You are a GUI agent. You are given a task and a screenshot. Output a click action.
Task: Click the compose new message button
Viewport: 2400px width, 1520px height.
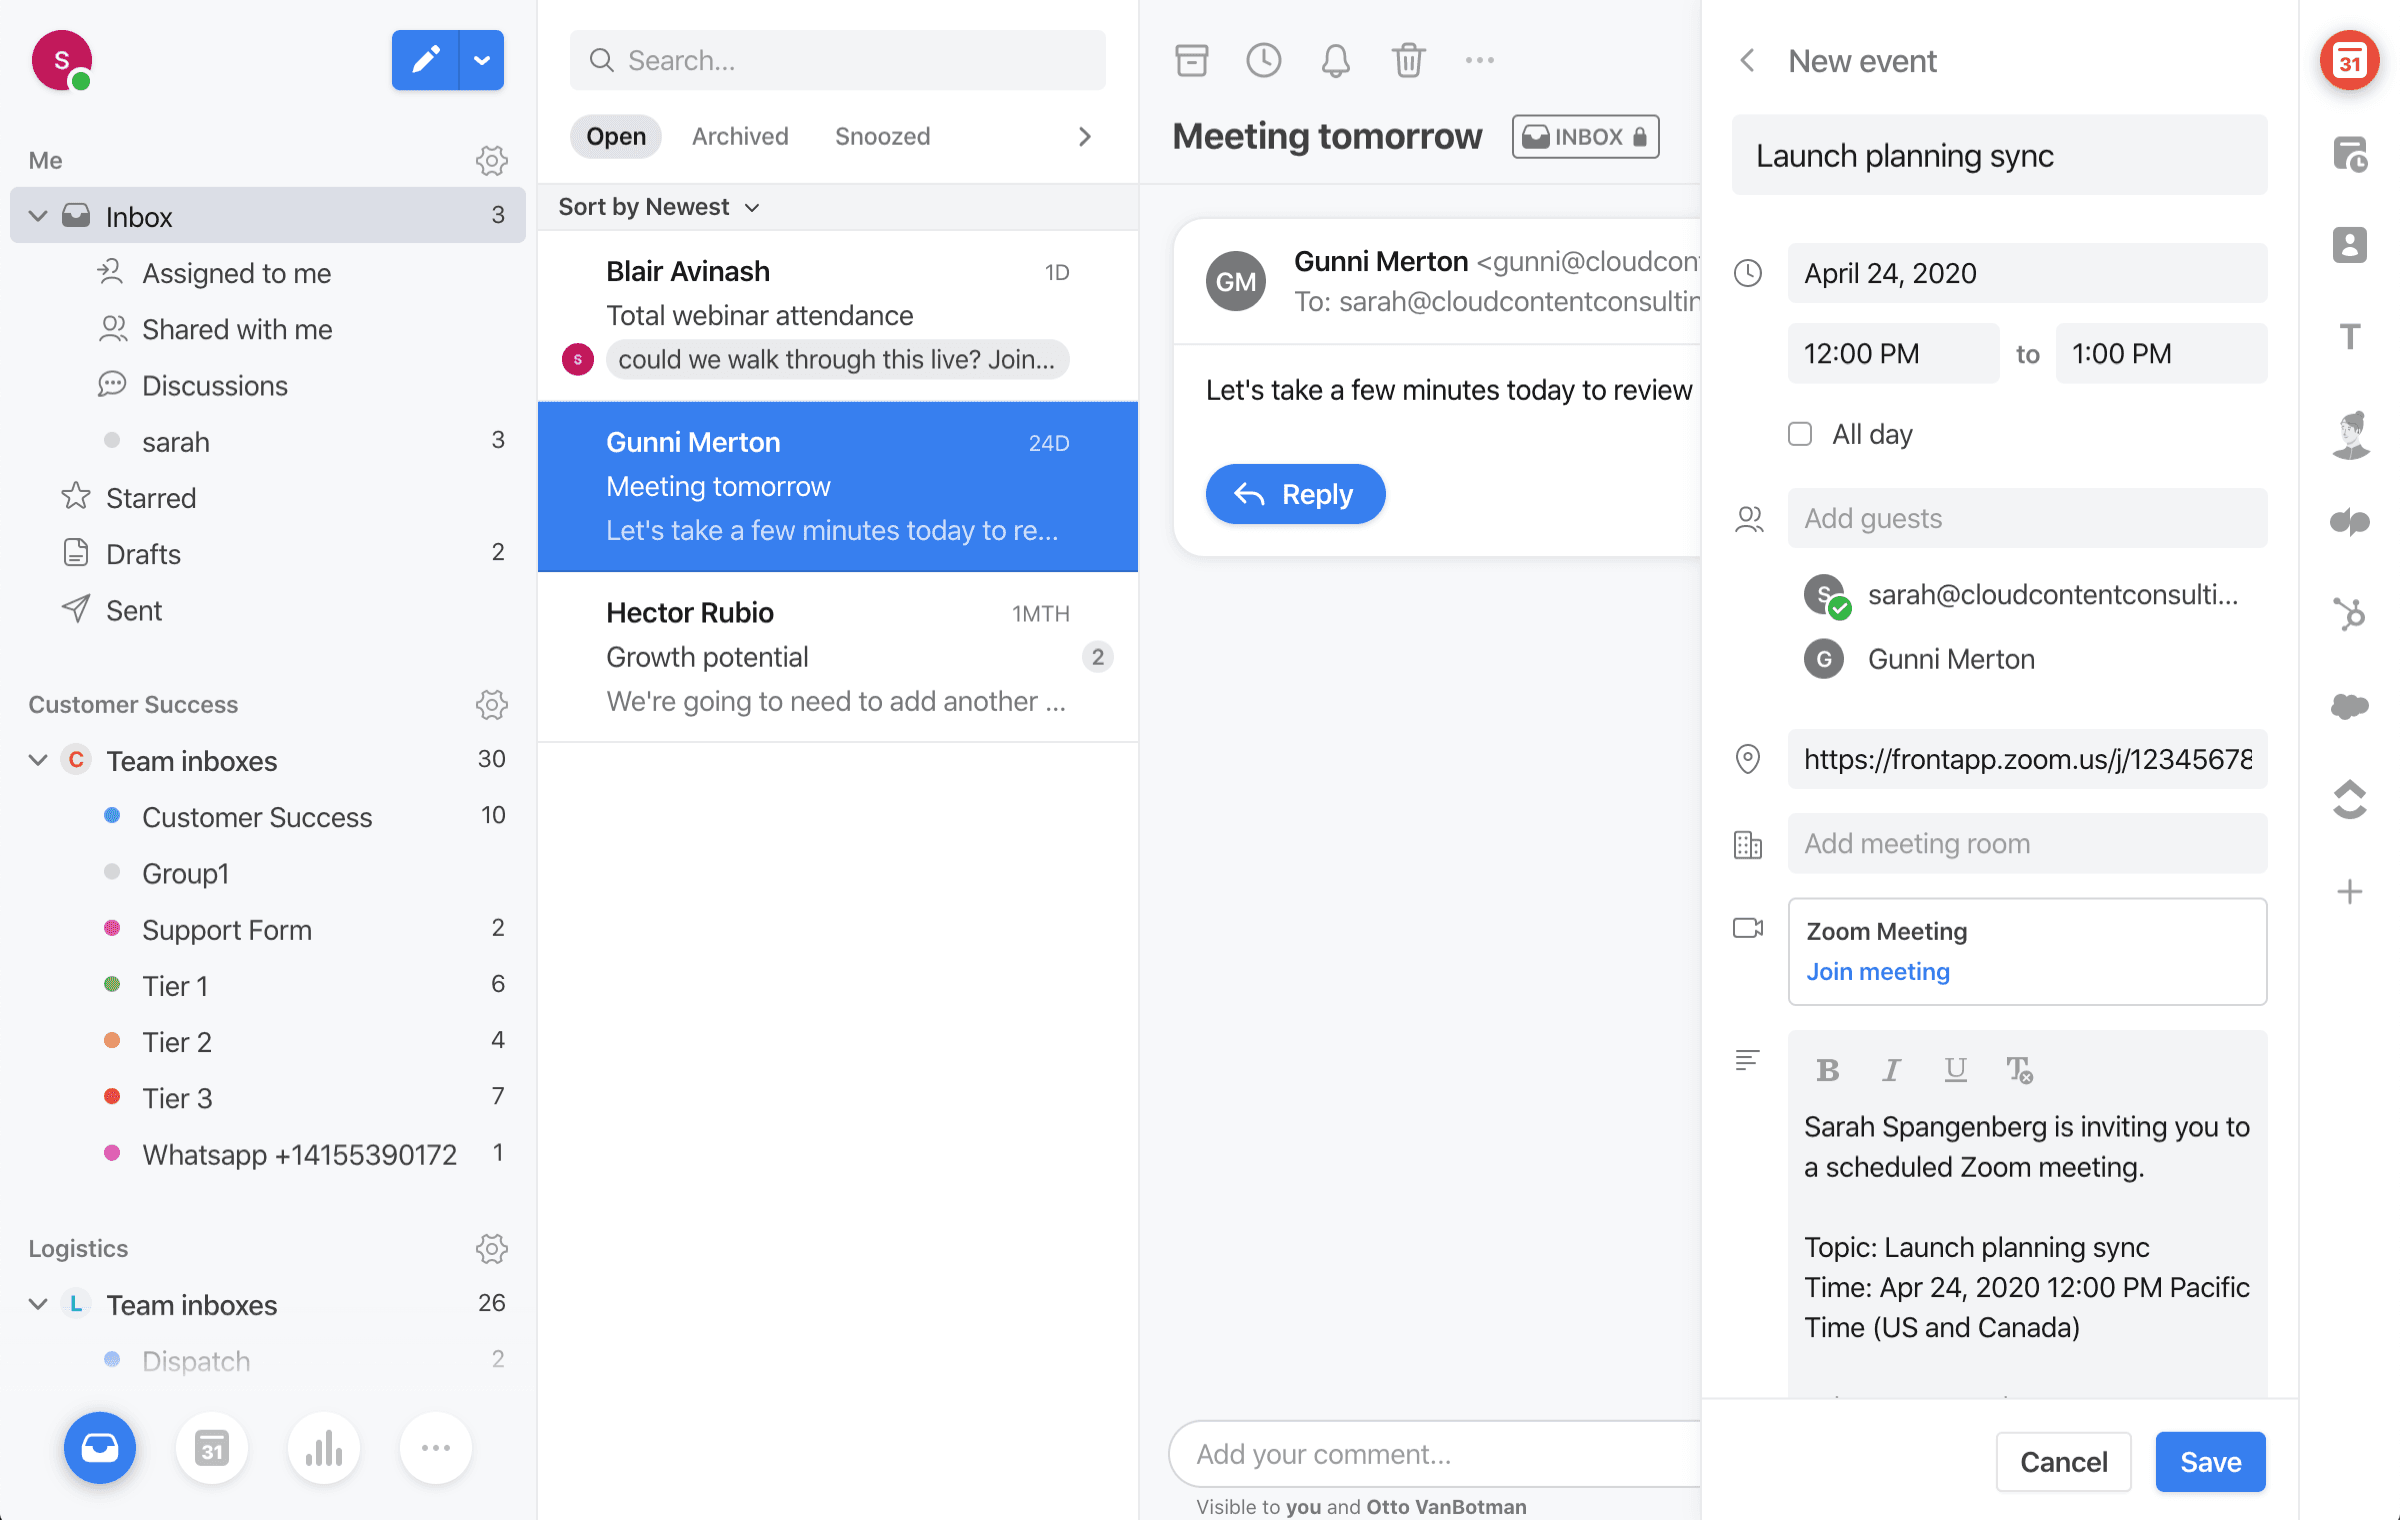425,58
